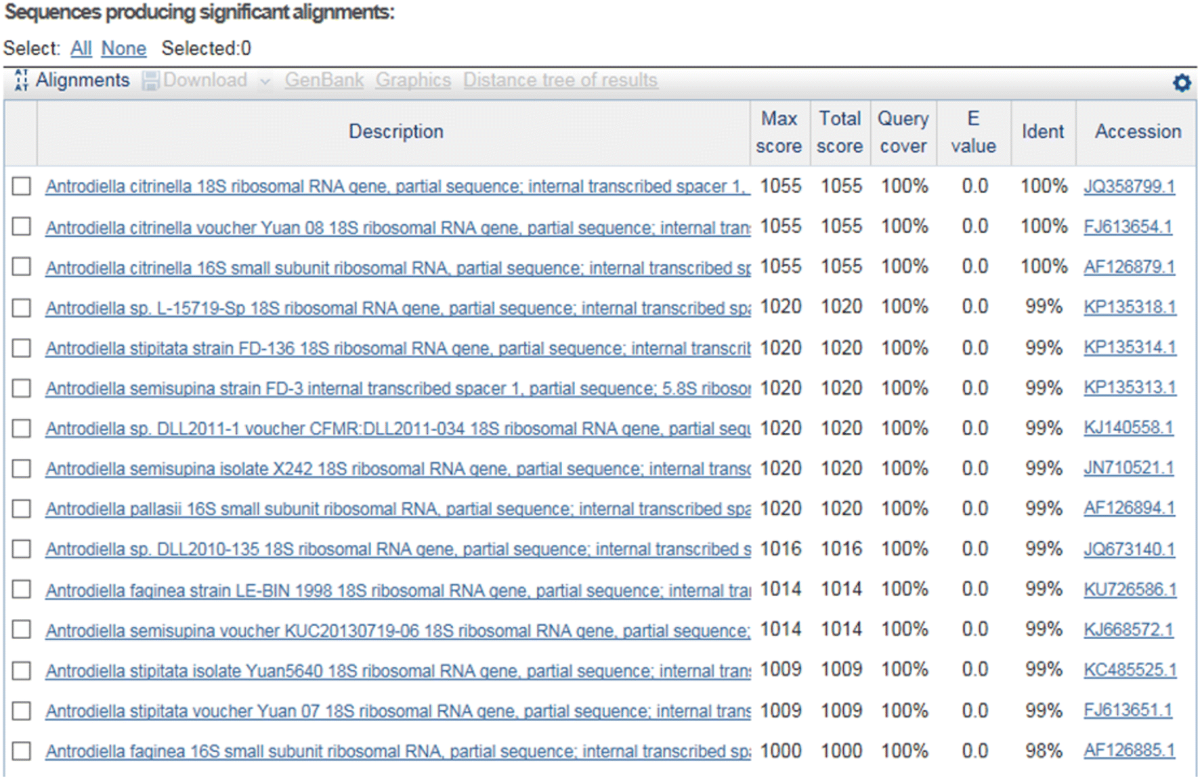Open Antrodiella pallasii 16S description link

[398, 509]
